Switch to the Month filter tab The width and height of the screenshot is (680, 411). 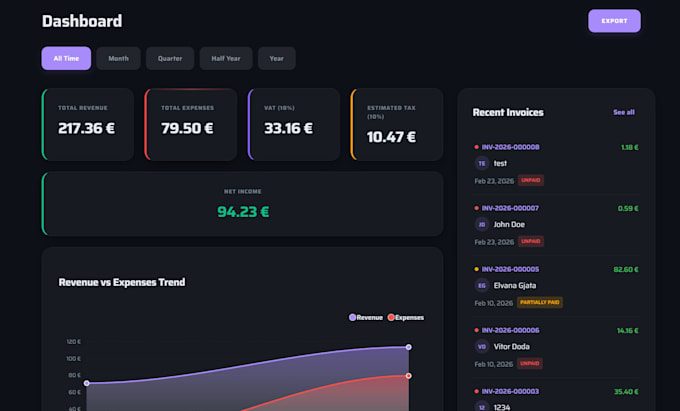click(x=118, y=58)
